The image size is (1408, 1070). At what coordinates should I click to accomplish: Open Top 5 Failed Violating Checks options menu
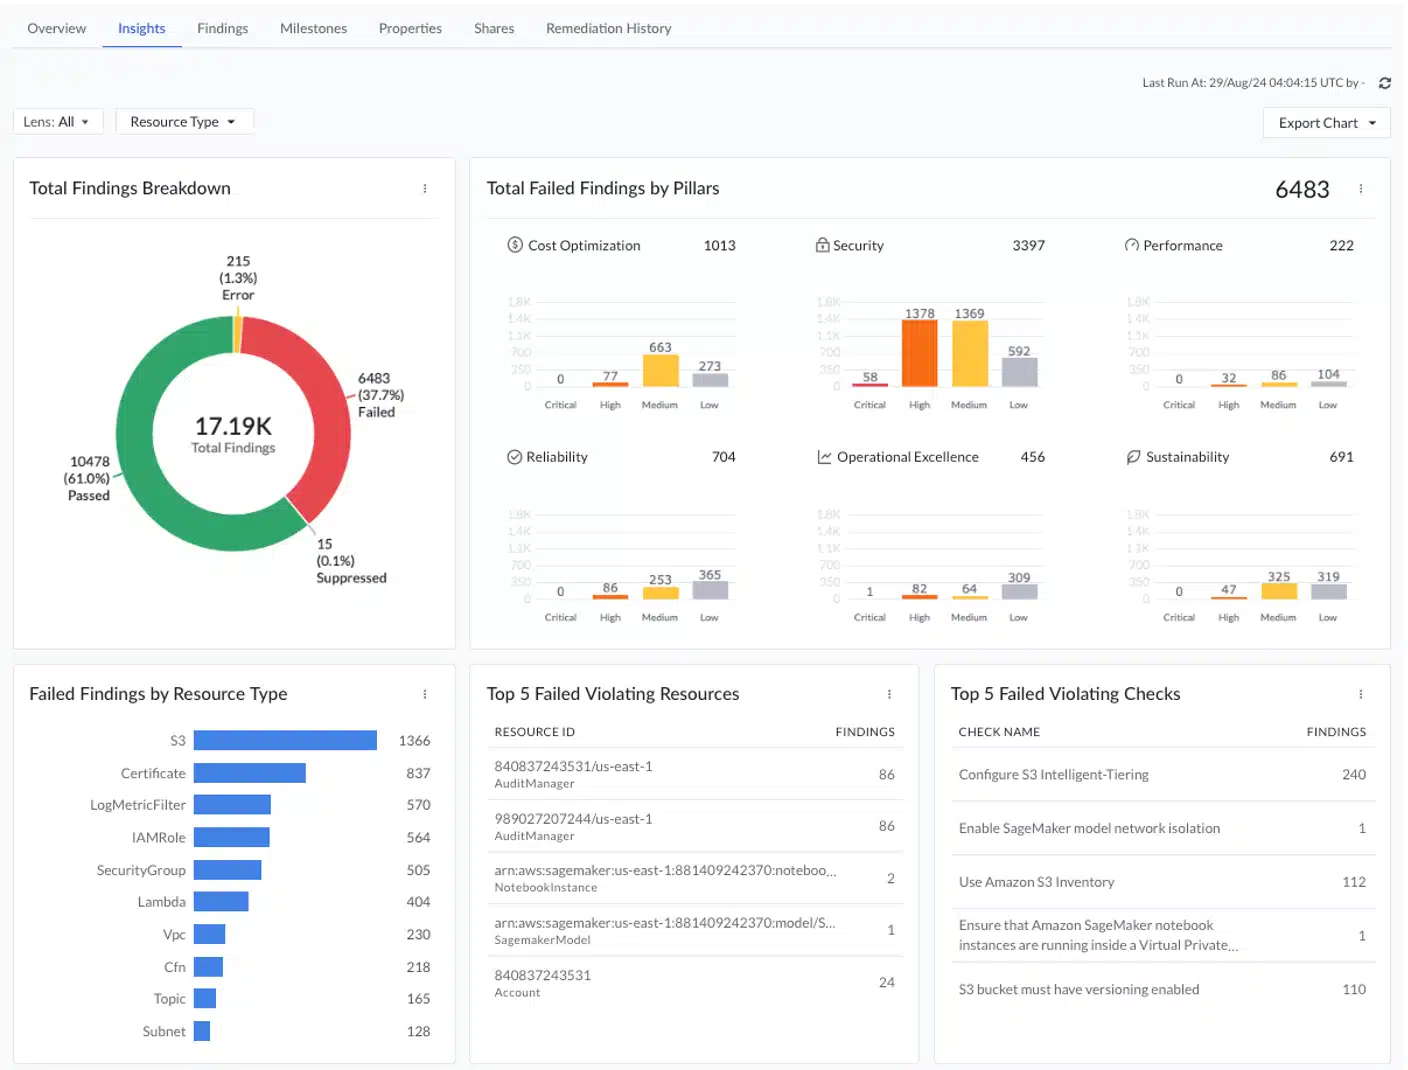coord(1360,694)
